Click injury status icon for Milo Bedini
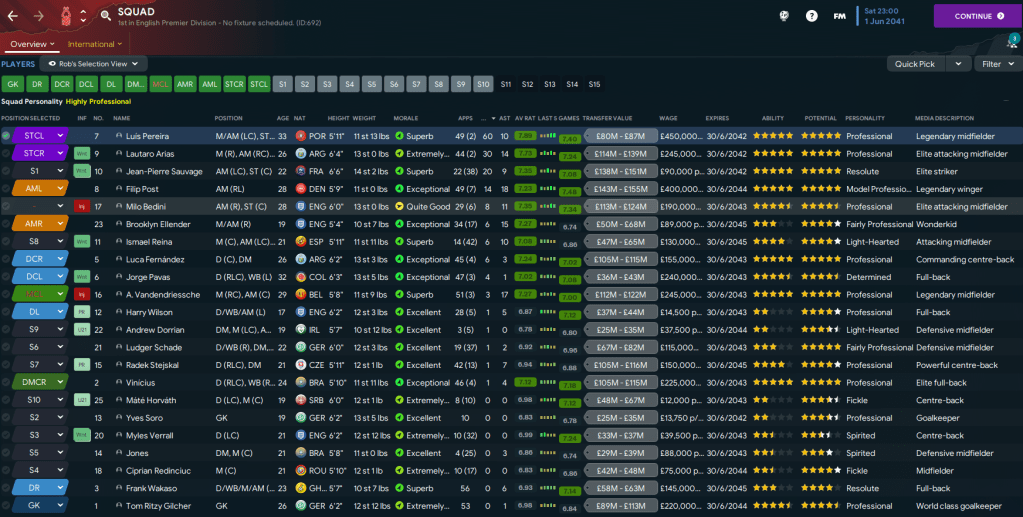 (82, 206)
